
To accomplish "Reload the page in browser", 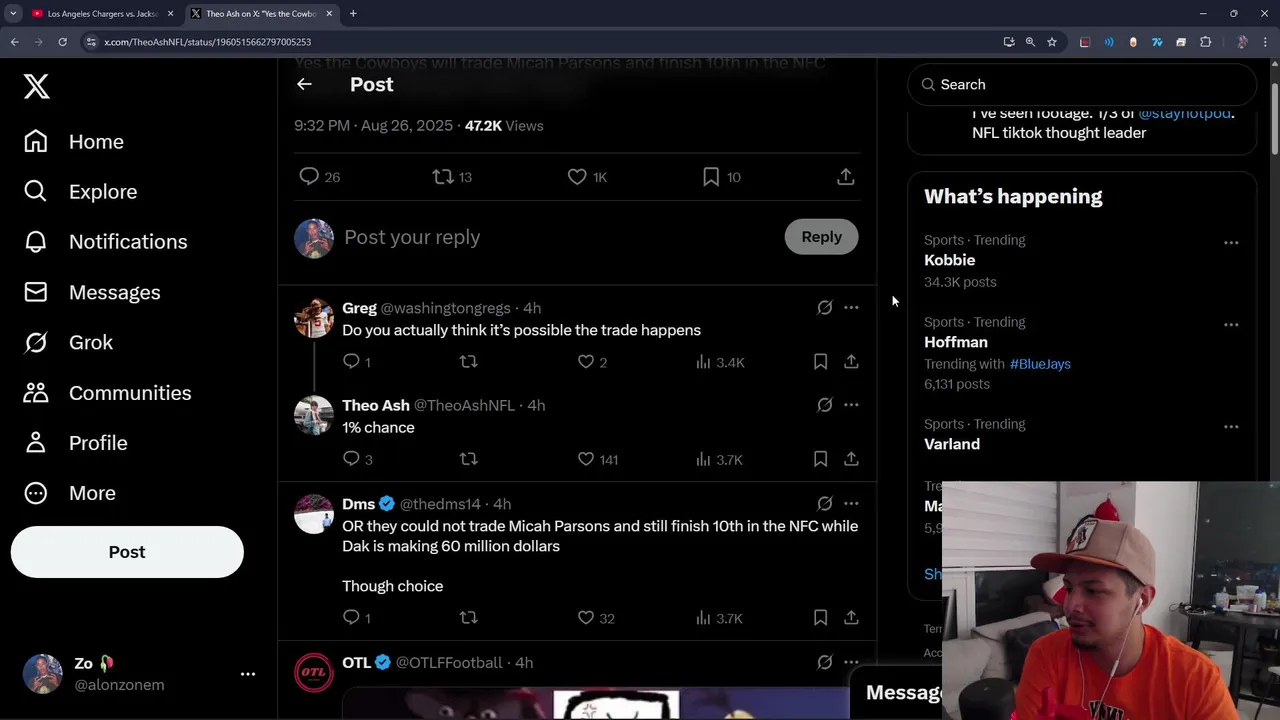I will pos(62,42).
